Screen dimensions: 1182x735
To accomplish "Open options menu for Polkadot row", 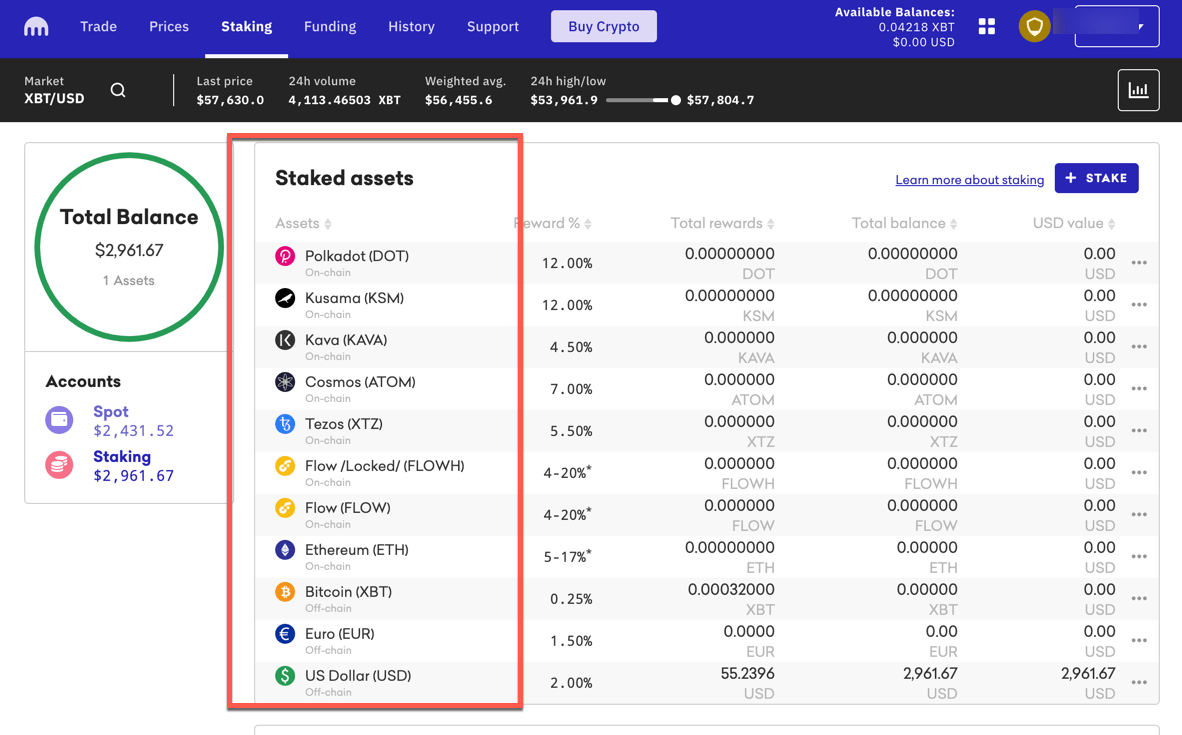I will click(1139, 263).
